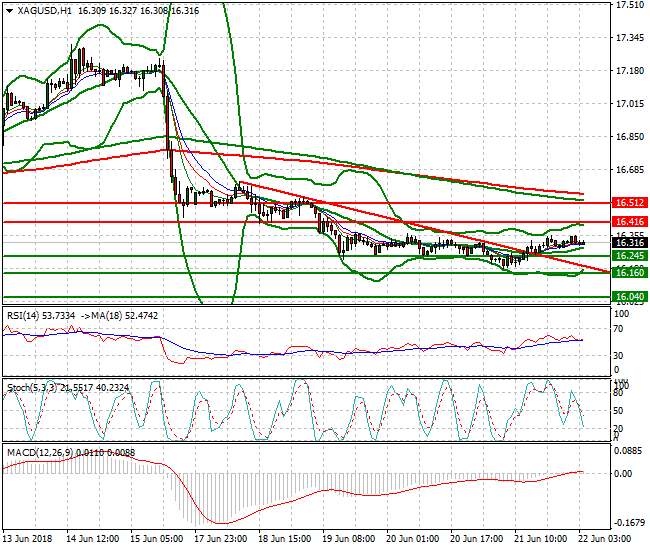Click the 17.180 price scale value
The height and width of the screenshot is (550, 650).
tap(630, 71)
